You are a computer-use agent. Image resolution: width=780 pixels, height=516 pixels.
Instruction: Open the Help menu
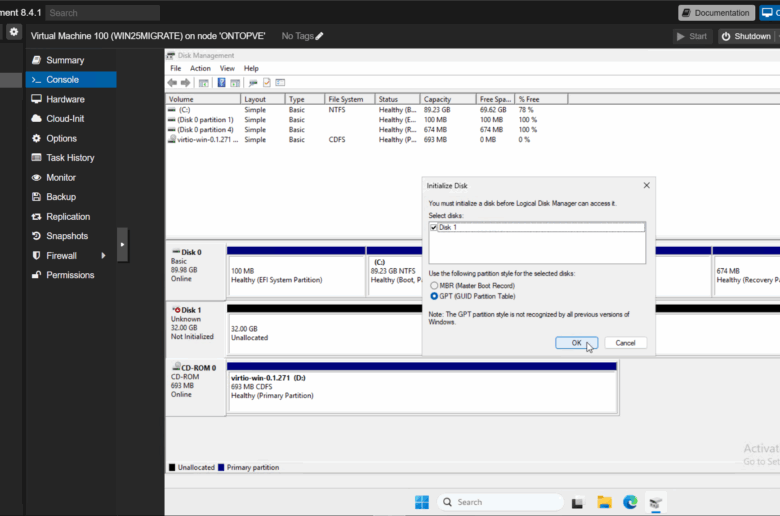(251, 68)
